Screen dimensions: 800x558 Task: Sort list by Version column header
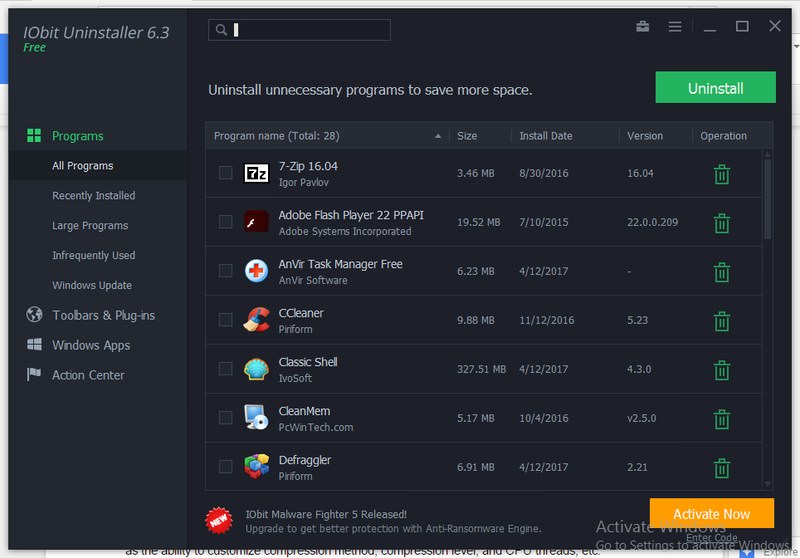[x=645, y=136]
